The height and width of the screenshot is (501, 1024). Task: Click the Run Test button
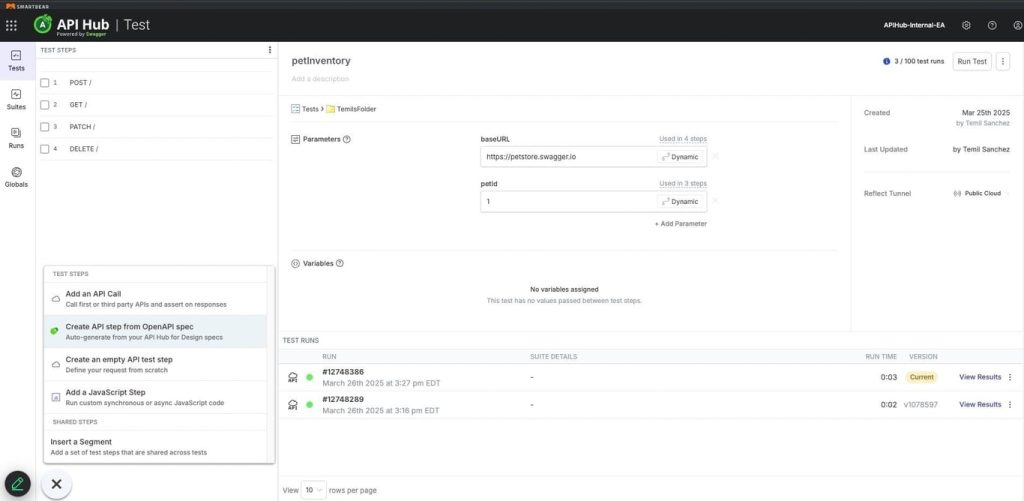pyautogui.click(x=971, y=61)
